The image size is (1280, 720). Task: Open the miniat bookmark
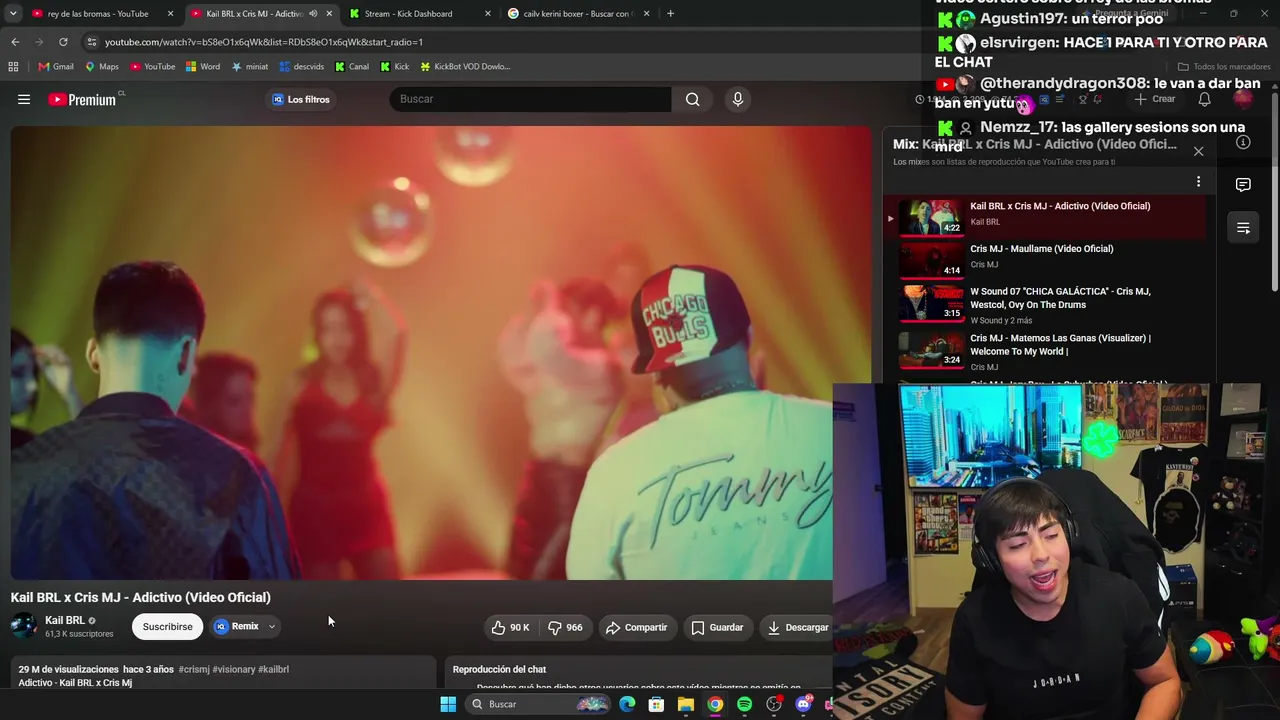[x=250, y=67]
